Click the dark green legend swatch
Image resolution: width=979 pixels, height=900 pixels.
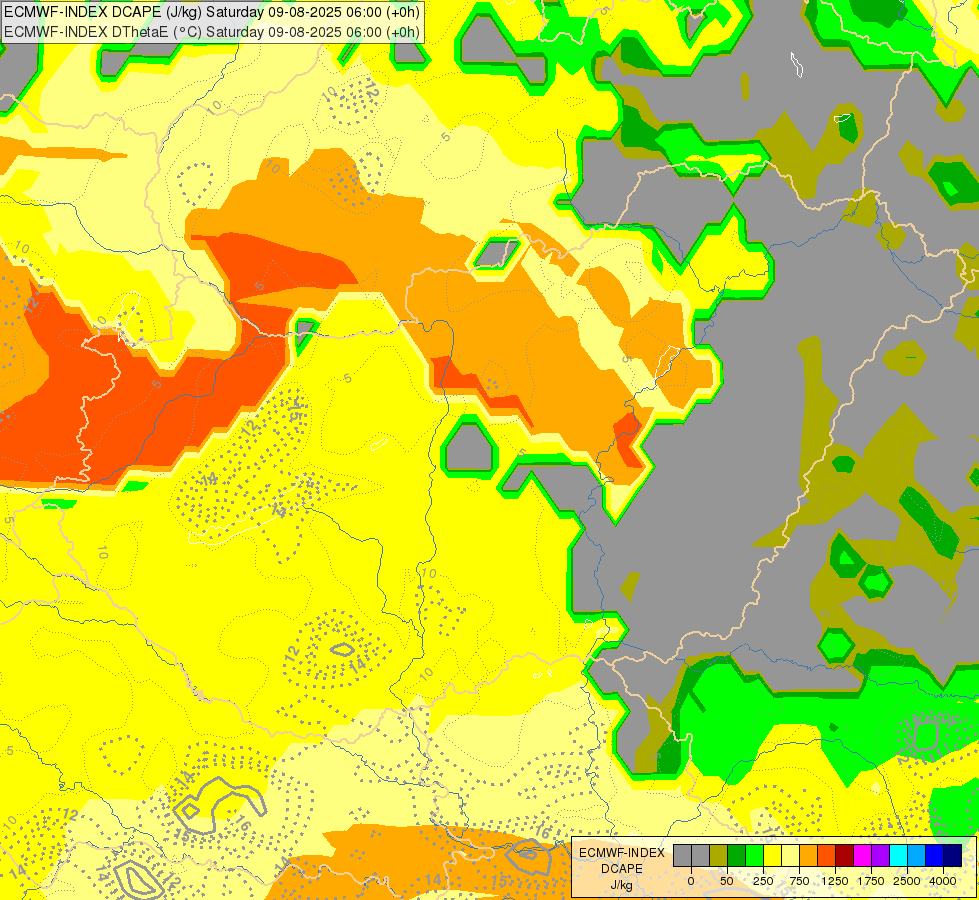737,856
